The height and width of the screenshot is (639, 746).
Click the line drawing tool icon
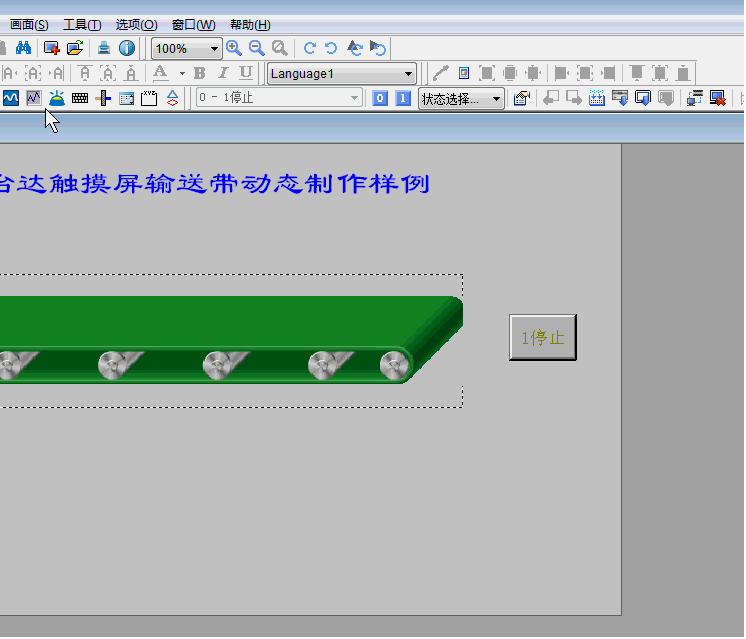[x=441, y=73]
